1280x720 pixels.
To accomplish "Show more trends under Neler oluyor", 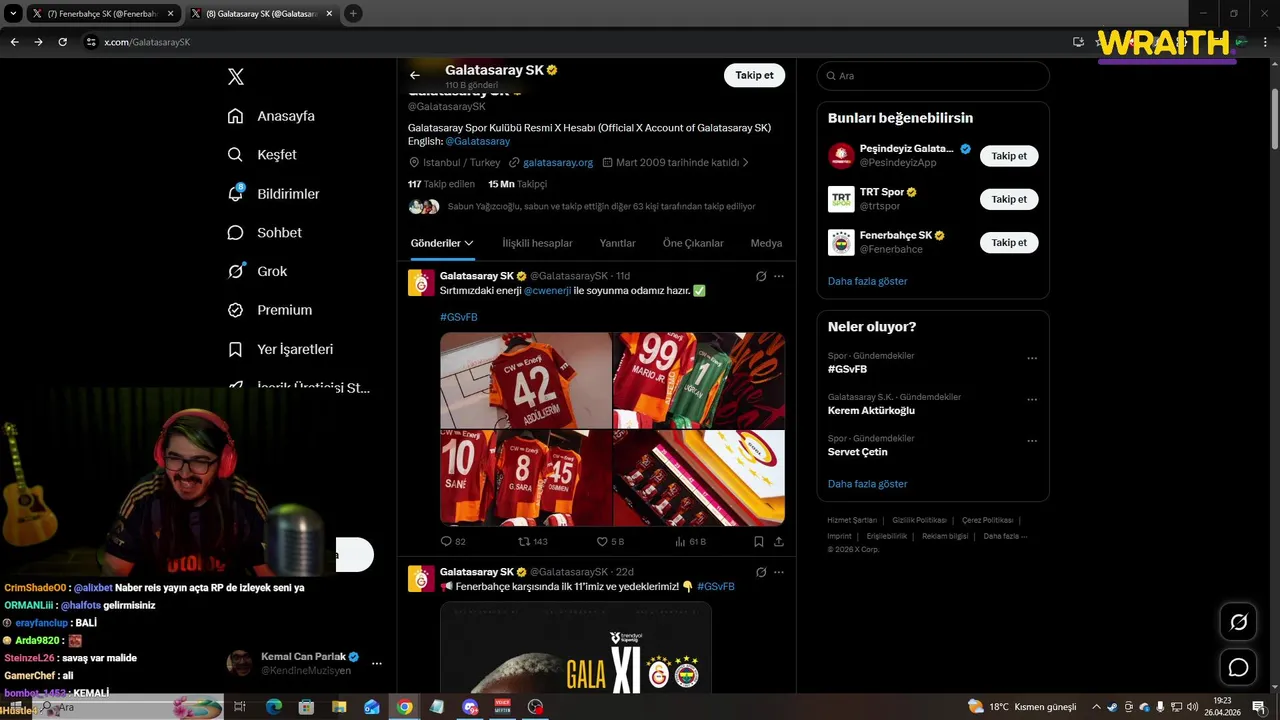I will click(x=867, y=484).
